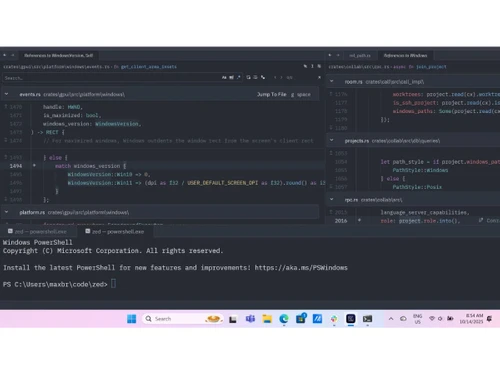500x375 pixels.
Task: Click PathStyle::Windows in projects.rs
Action: point(420,170)
